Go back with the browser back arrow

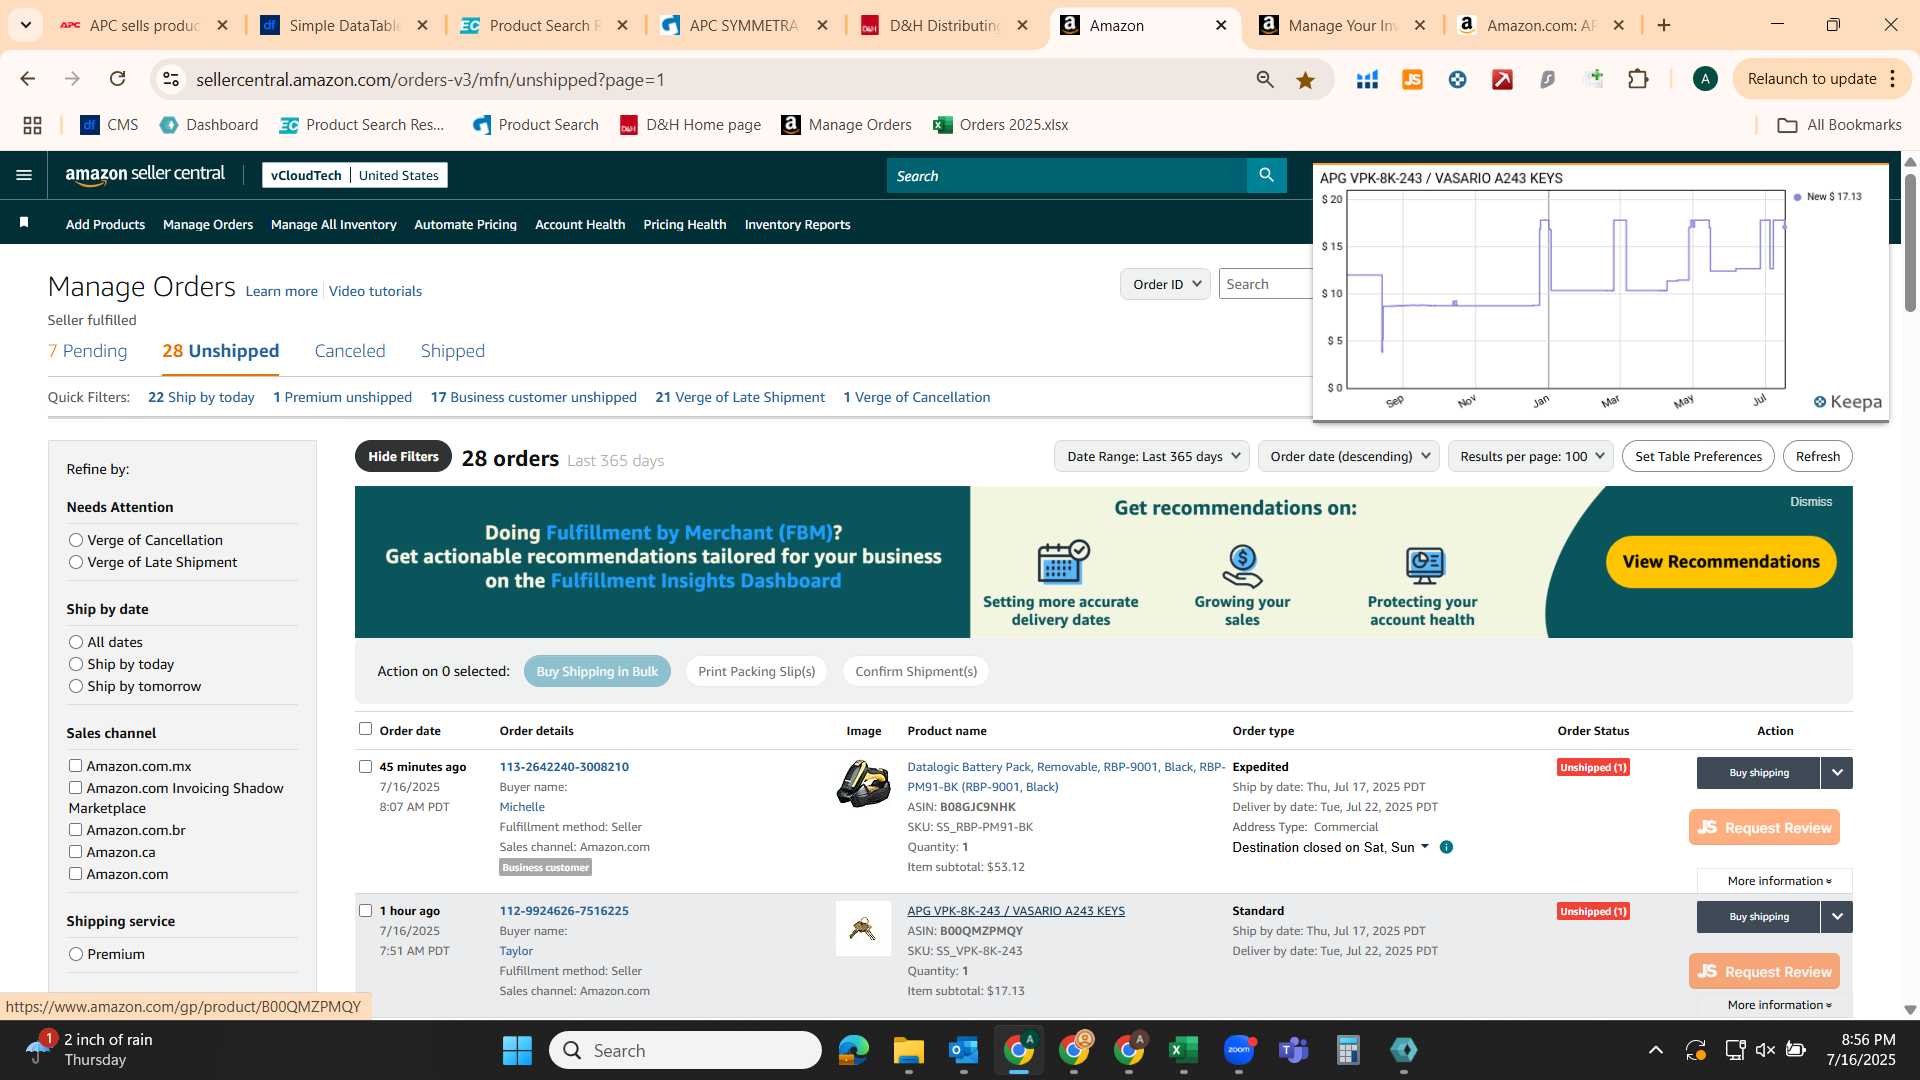pyautogui.click(x=28, y=79)
